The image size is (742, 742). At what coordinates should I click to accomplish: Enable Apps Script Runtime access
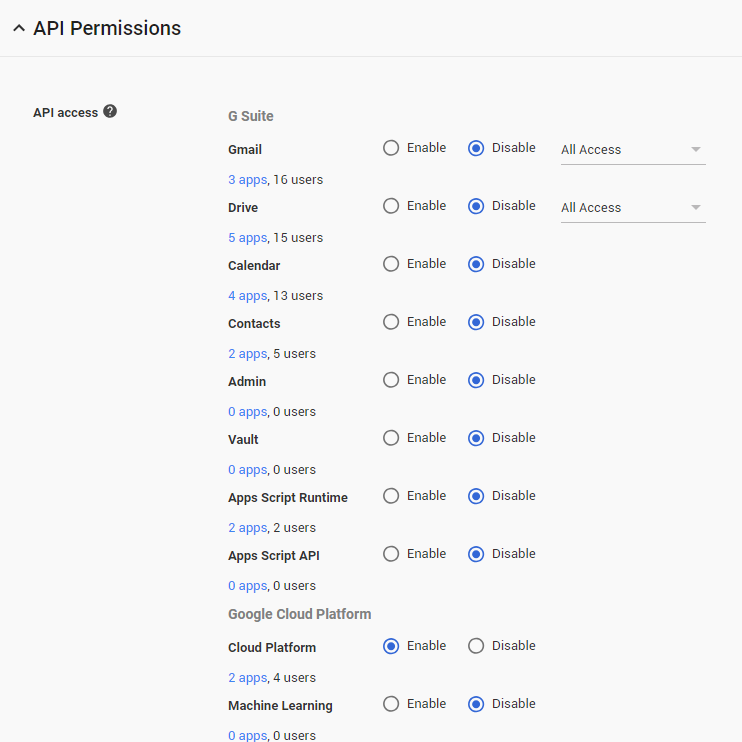pyautogui.click(x=391, y=496)
